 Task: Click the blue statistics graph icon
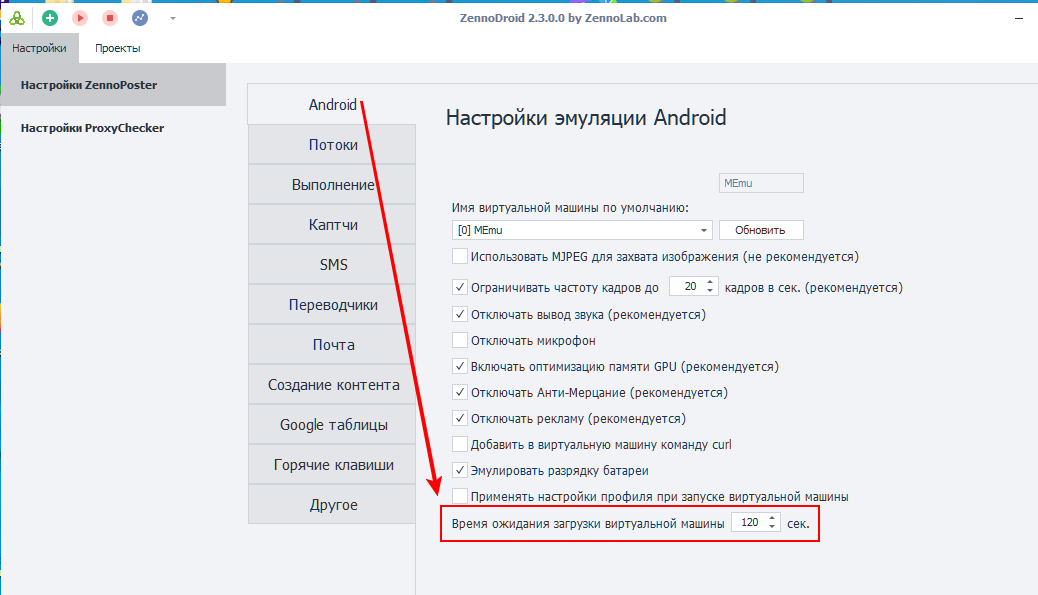pos(140,19)
